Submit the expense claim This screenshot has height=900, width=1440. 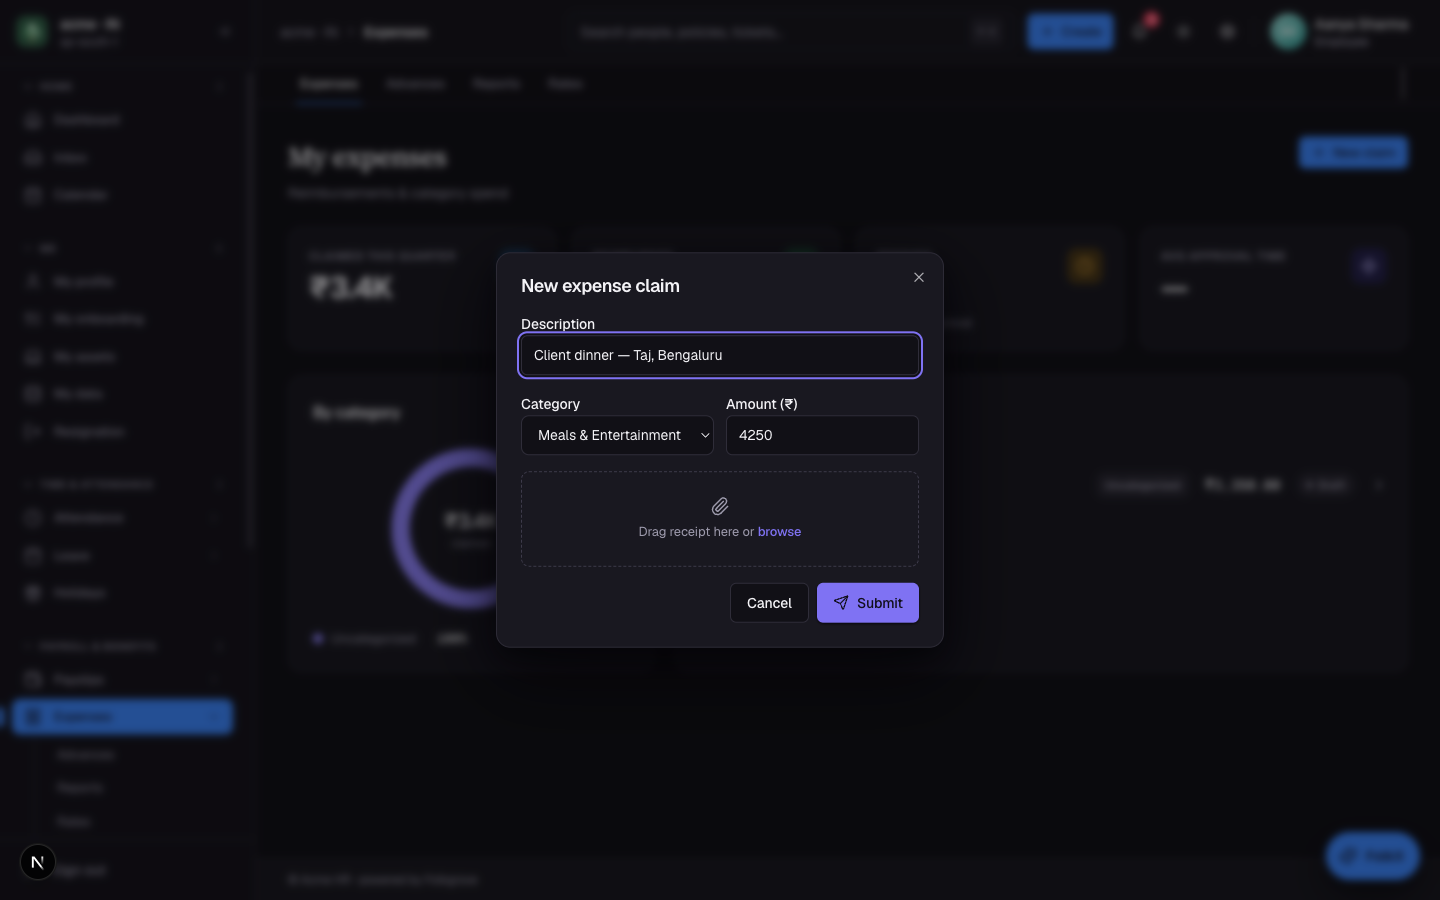coord(868,603)
